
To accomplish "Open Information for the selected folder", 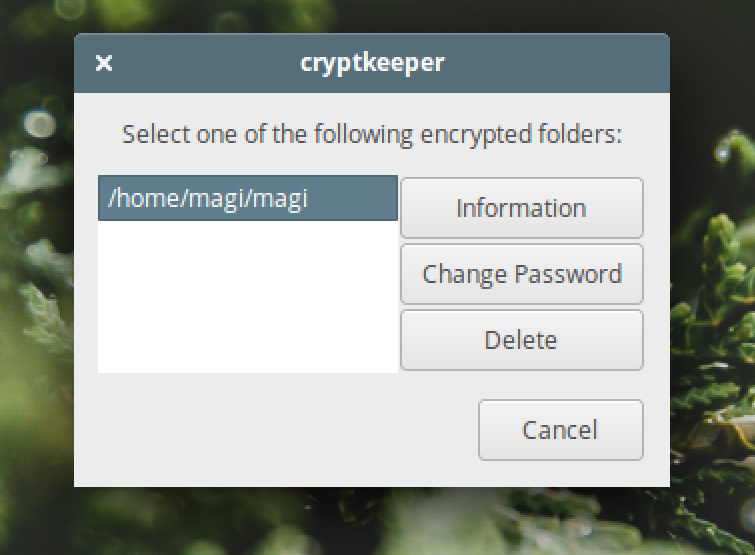I will click(521, 208).
